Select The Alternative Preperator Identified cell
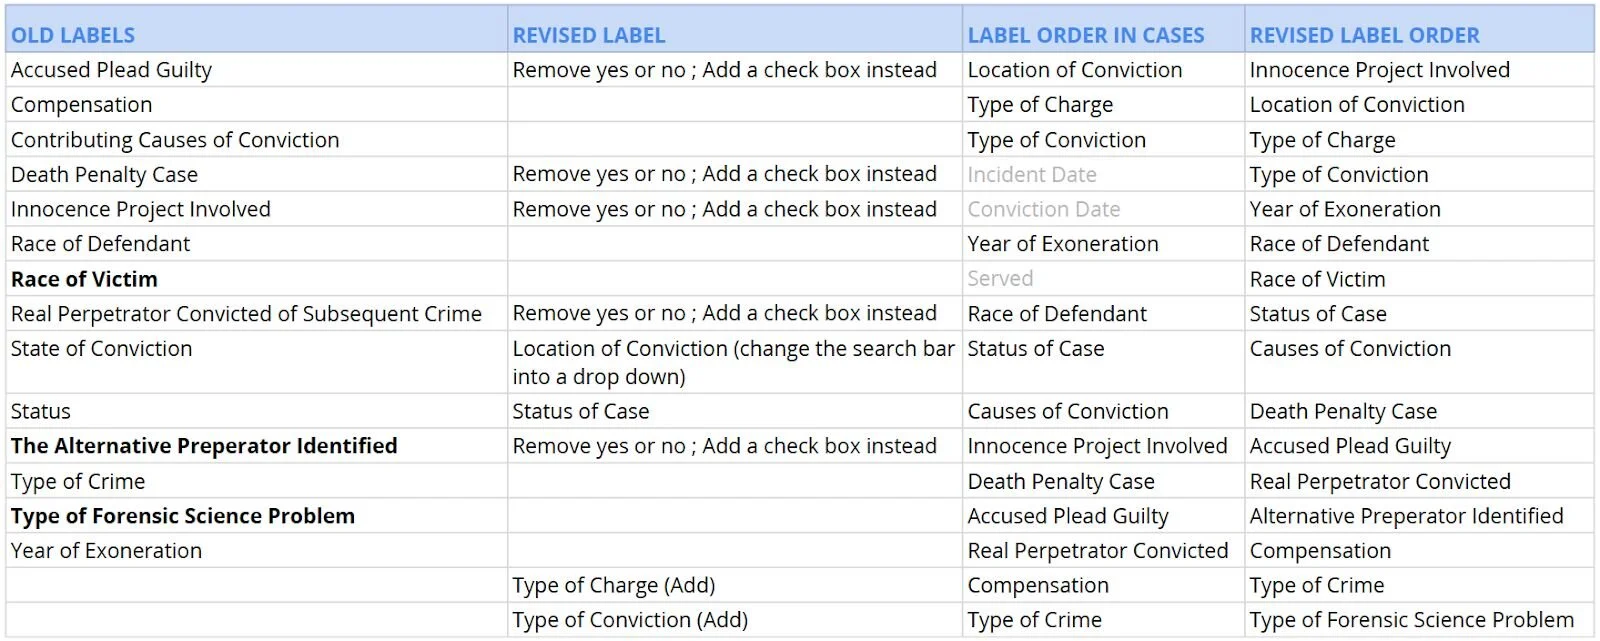The width and height of the screenshot is (1600, 641). tap(256, 446)
